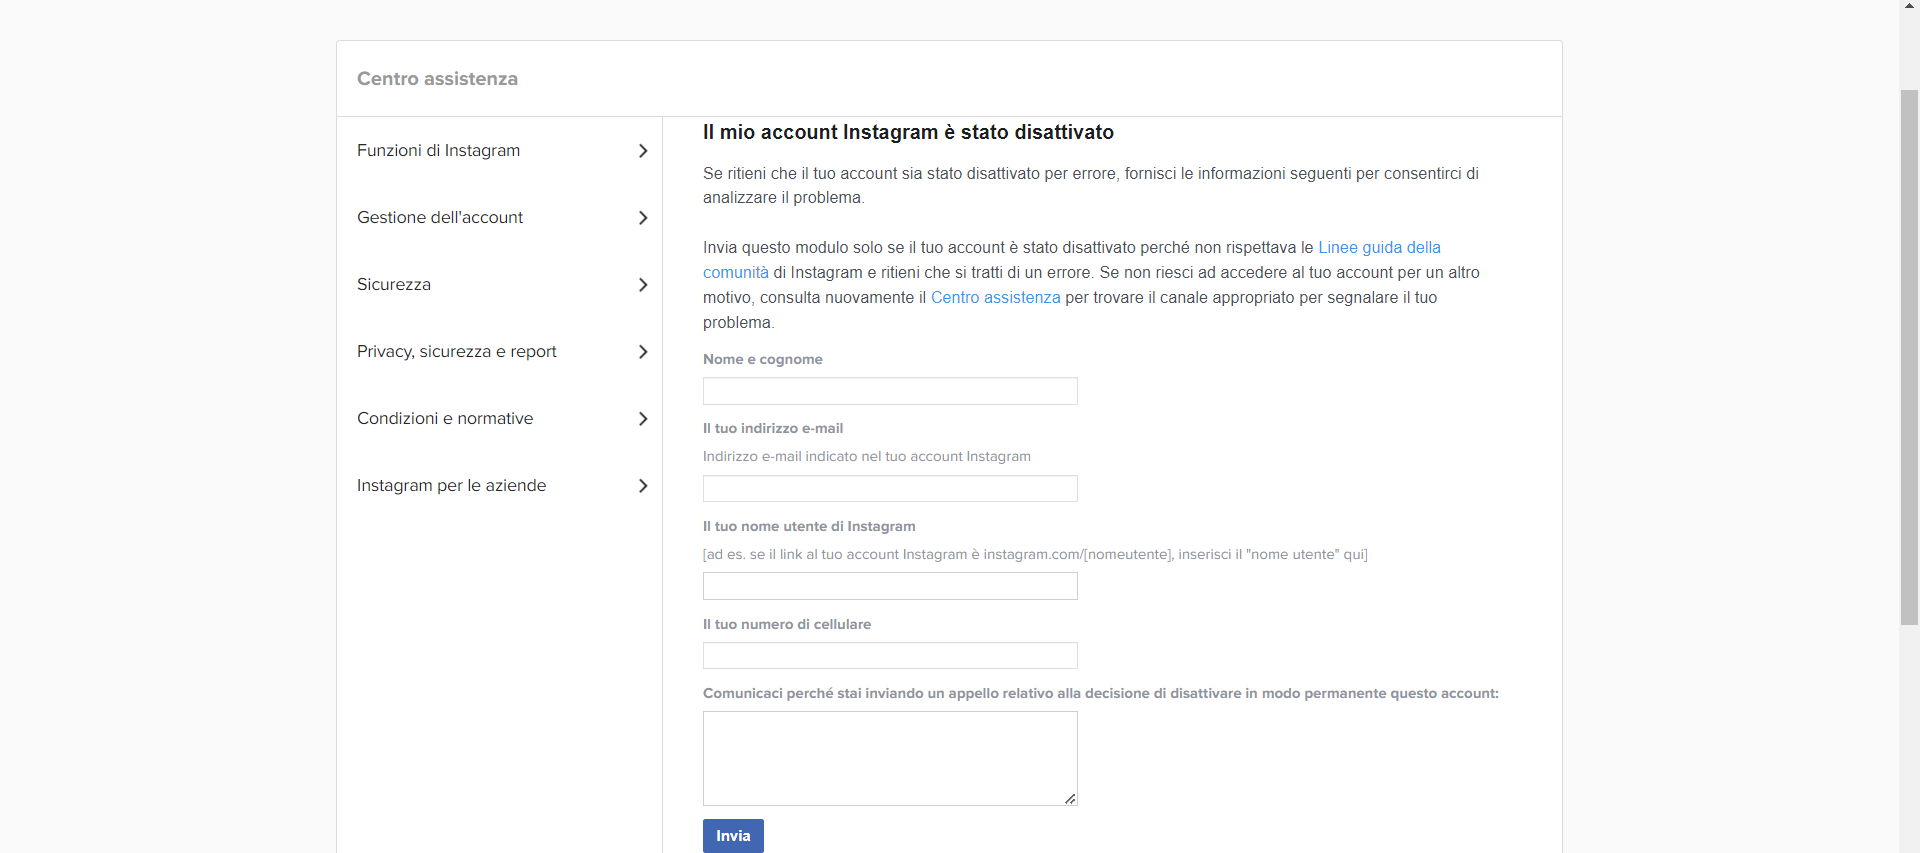
Task: Select "Gestione dell'account" sidebar entry
Action: tap(440, 217)
